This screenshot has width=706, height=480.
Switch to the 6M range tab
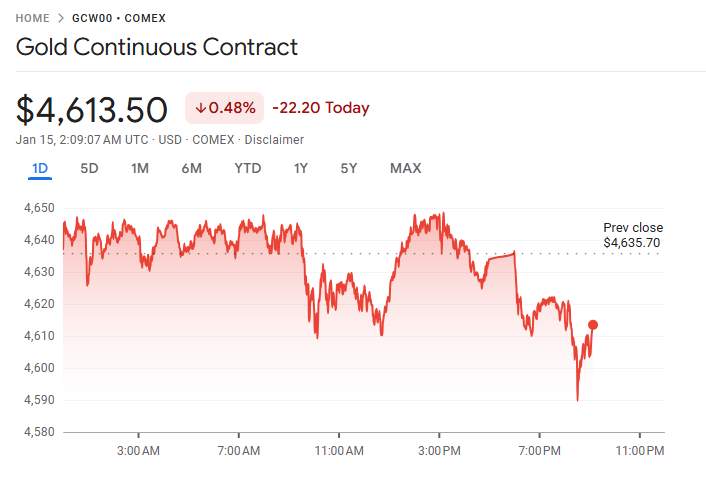(x=191, y=168)
